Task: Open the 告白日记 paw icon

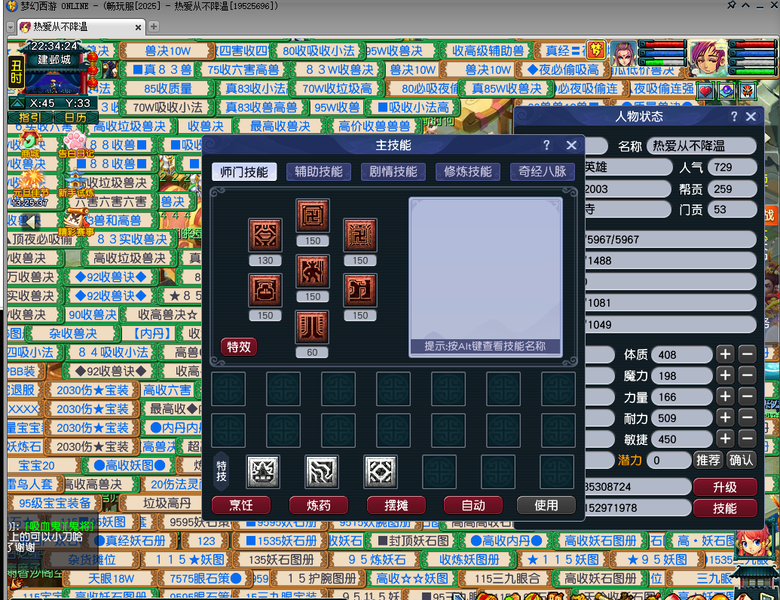Action: coord(75,144)
